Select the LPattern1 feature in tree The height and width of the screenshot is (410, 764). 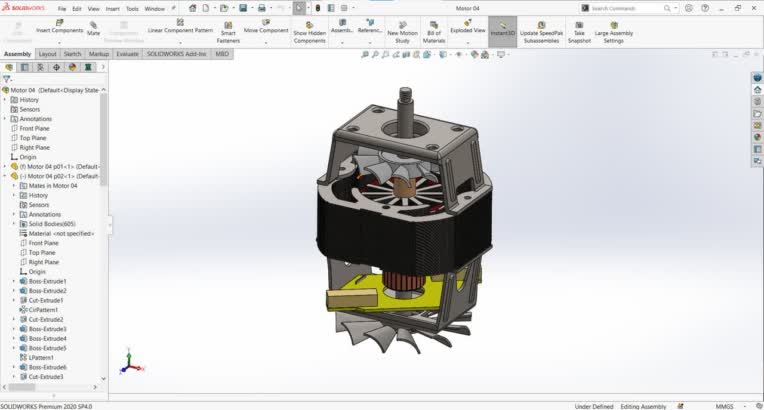click(37, 358)
